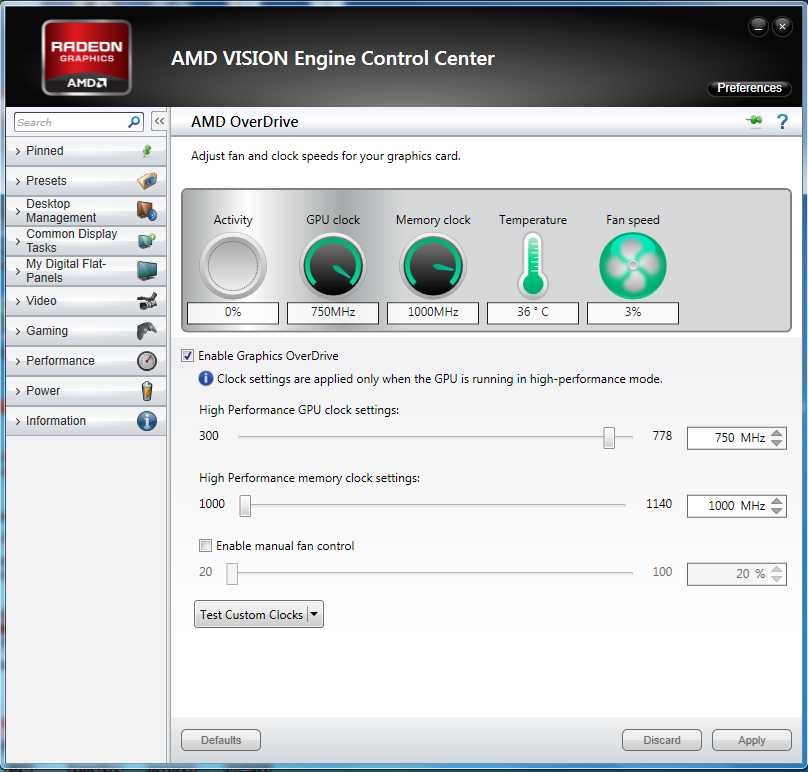Expand the Presets section chevron
The image size is (808, 772).
[x=18, y=181]
